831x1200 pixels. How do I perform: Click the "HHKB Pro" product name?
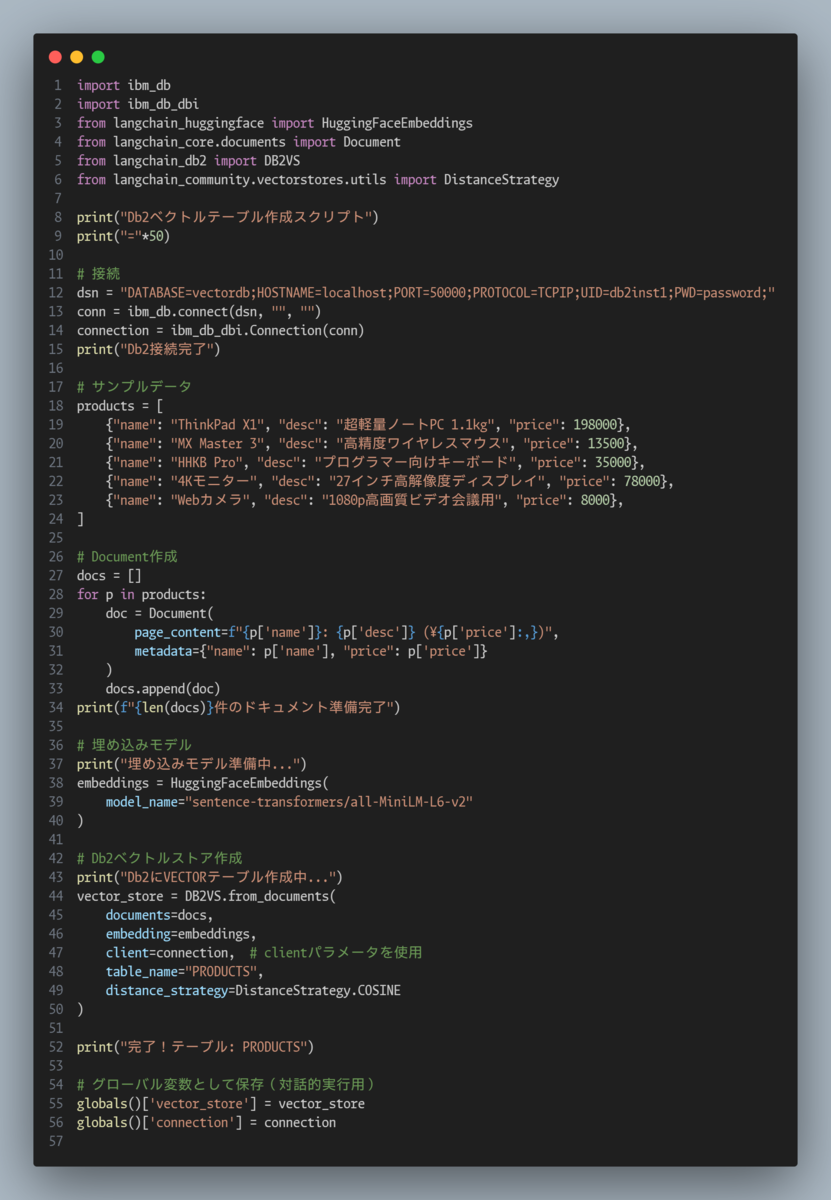pos(202,462)
